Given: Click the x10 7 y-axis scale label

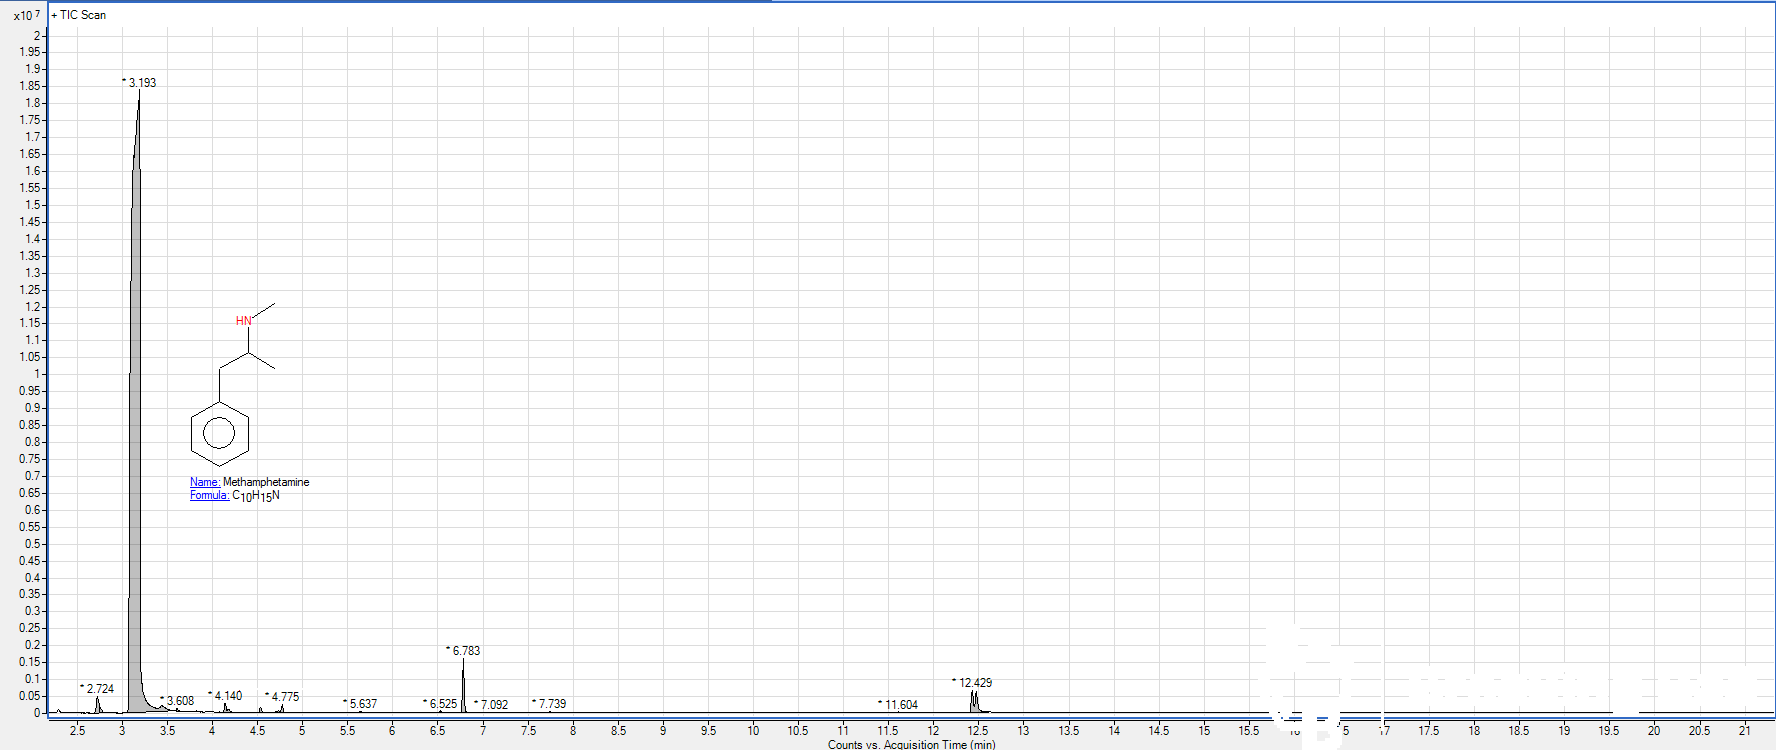Looking at the screenshot, I should pyautogui.click(x=27, y=15).
